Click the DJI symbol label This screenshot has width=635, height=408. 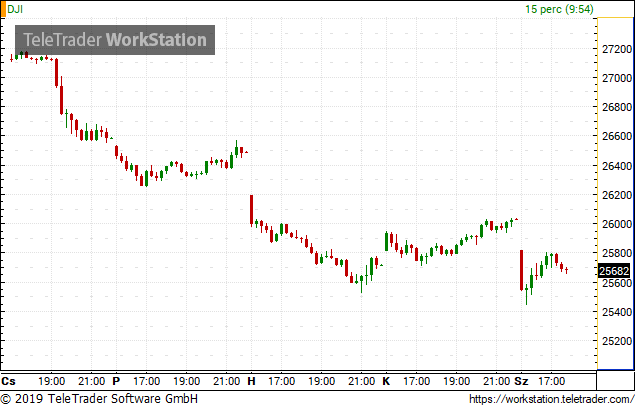click(x=15, y=9)
